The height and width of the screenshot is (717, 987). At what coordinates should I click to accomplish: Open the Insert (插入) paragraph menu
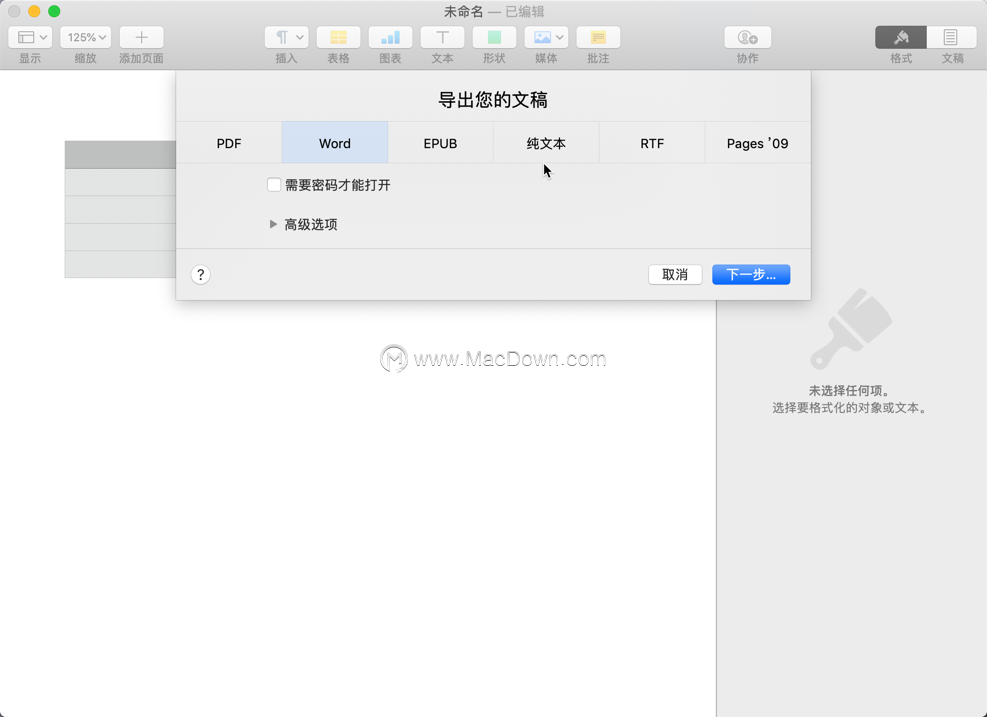286,37
